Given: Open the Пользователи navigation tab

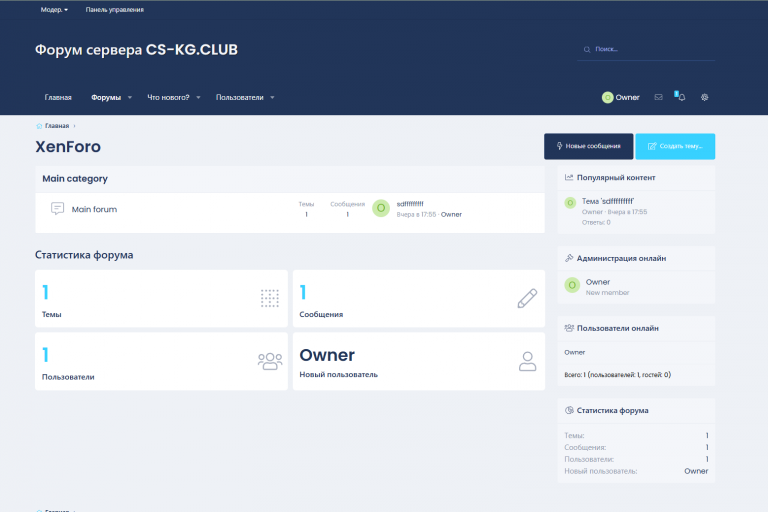Looking at the screenshot, I should pos(240,98).
